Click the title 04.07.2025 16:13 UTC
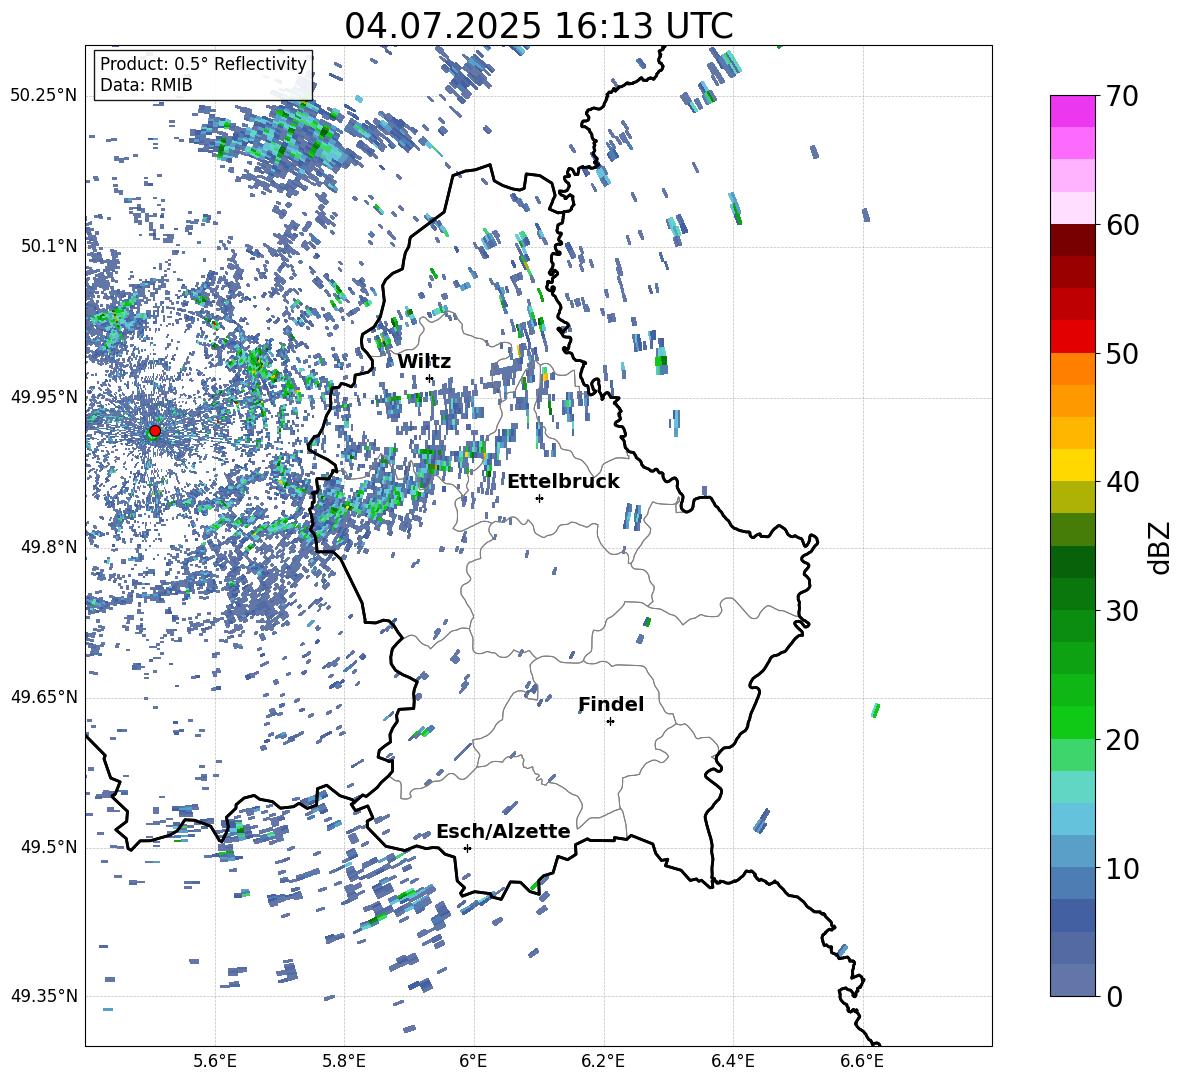1184x1081 pixels. tap(538, 26)
